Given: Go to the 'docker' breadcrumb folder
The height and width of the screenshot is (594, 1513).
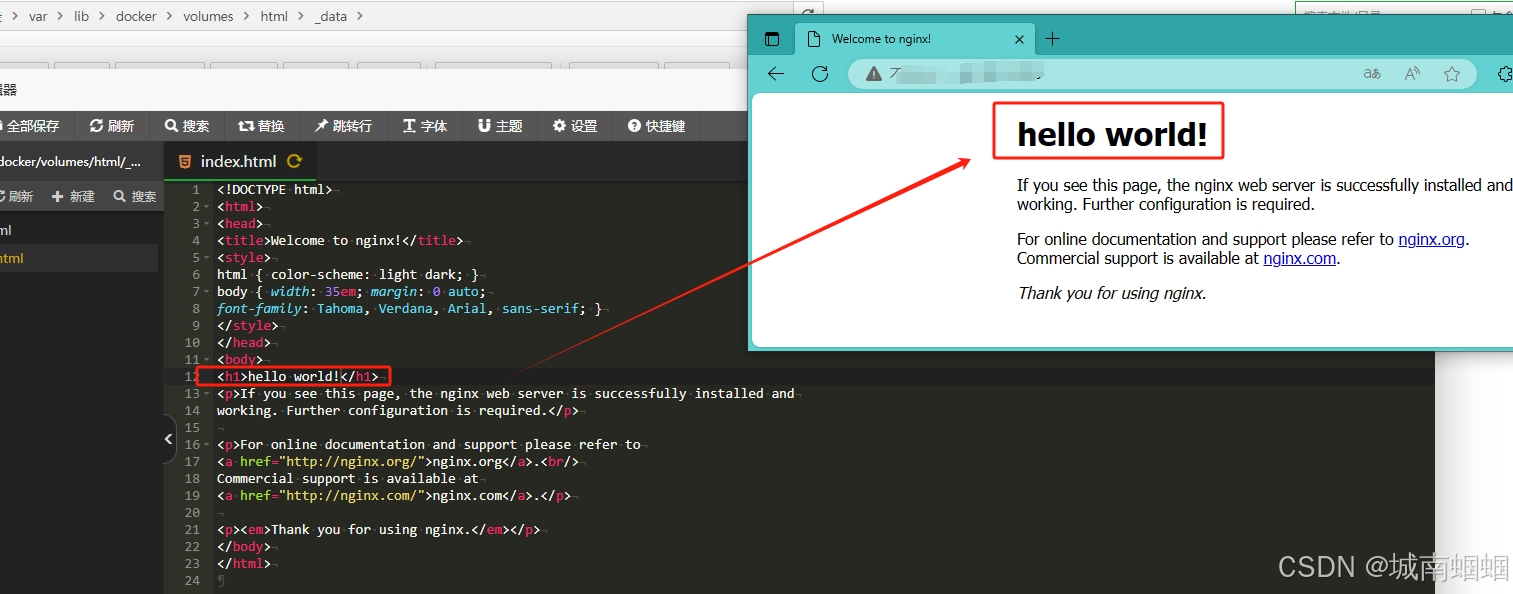Looking at the screenshot, I should 136,16.
